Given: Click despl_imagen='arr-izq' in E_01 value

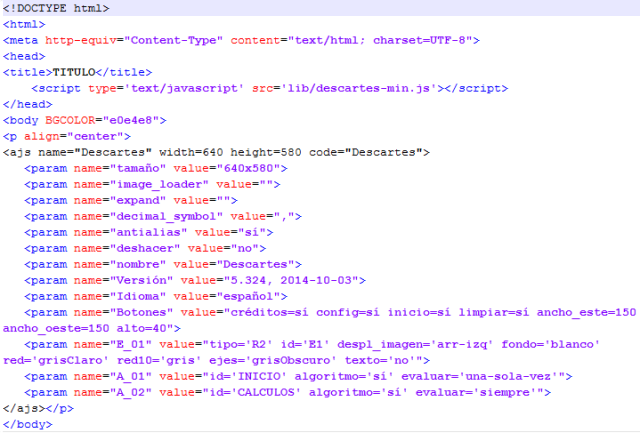Looking at the screenshot, I should click(x=415, y=344).
